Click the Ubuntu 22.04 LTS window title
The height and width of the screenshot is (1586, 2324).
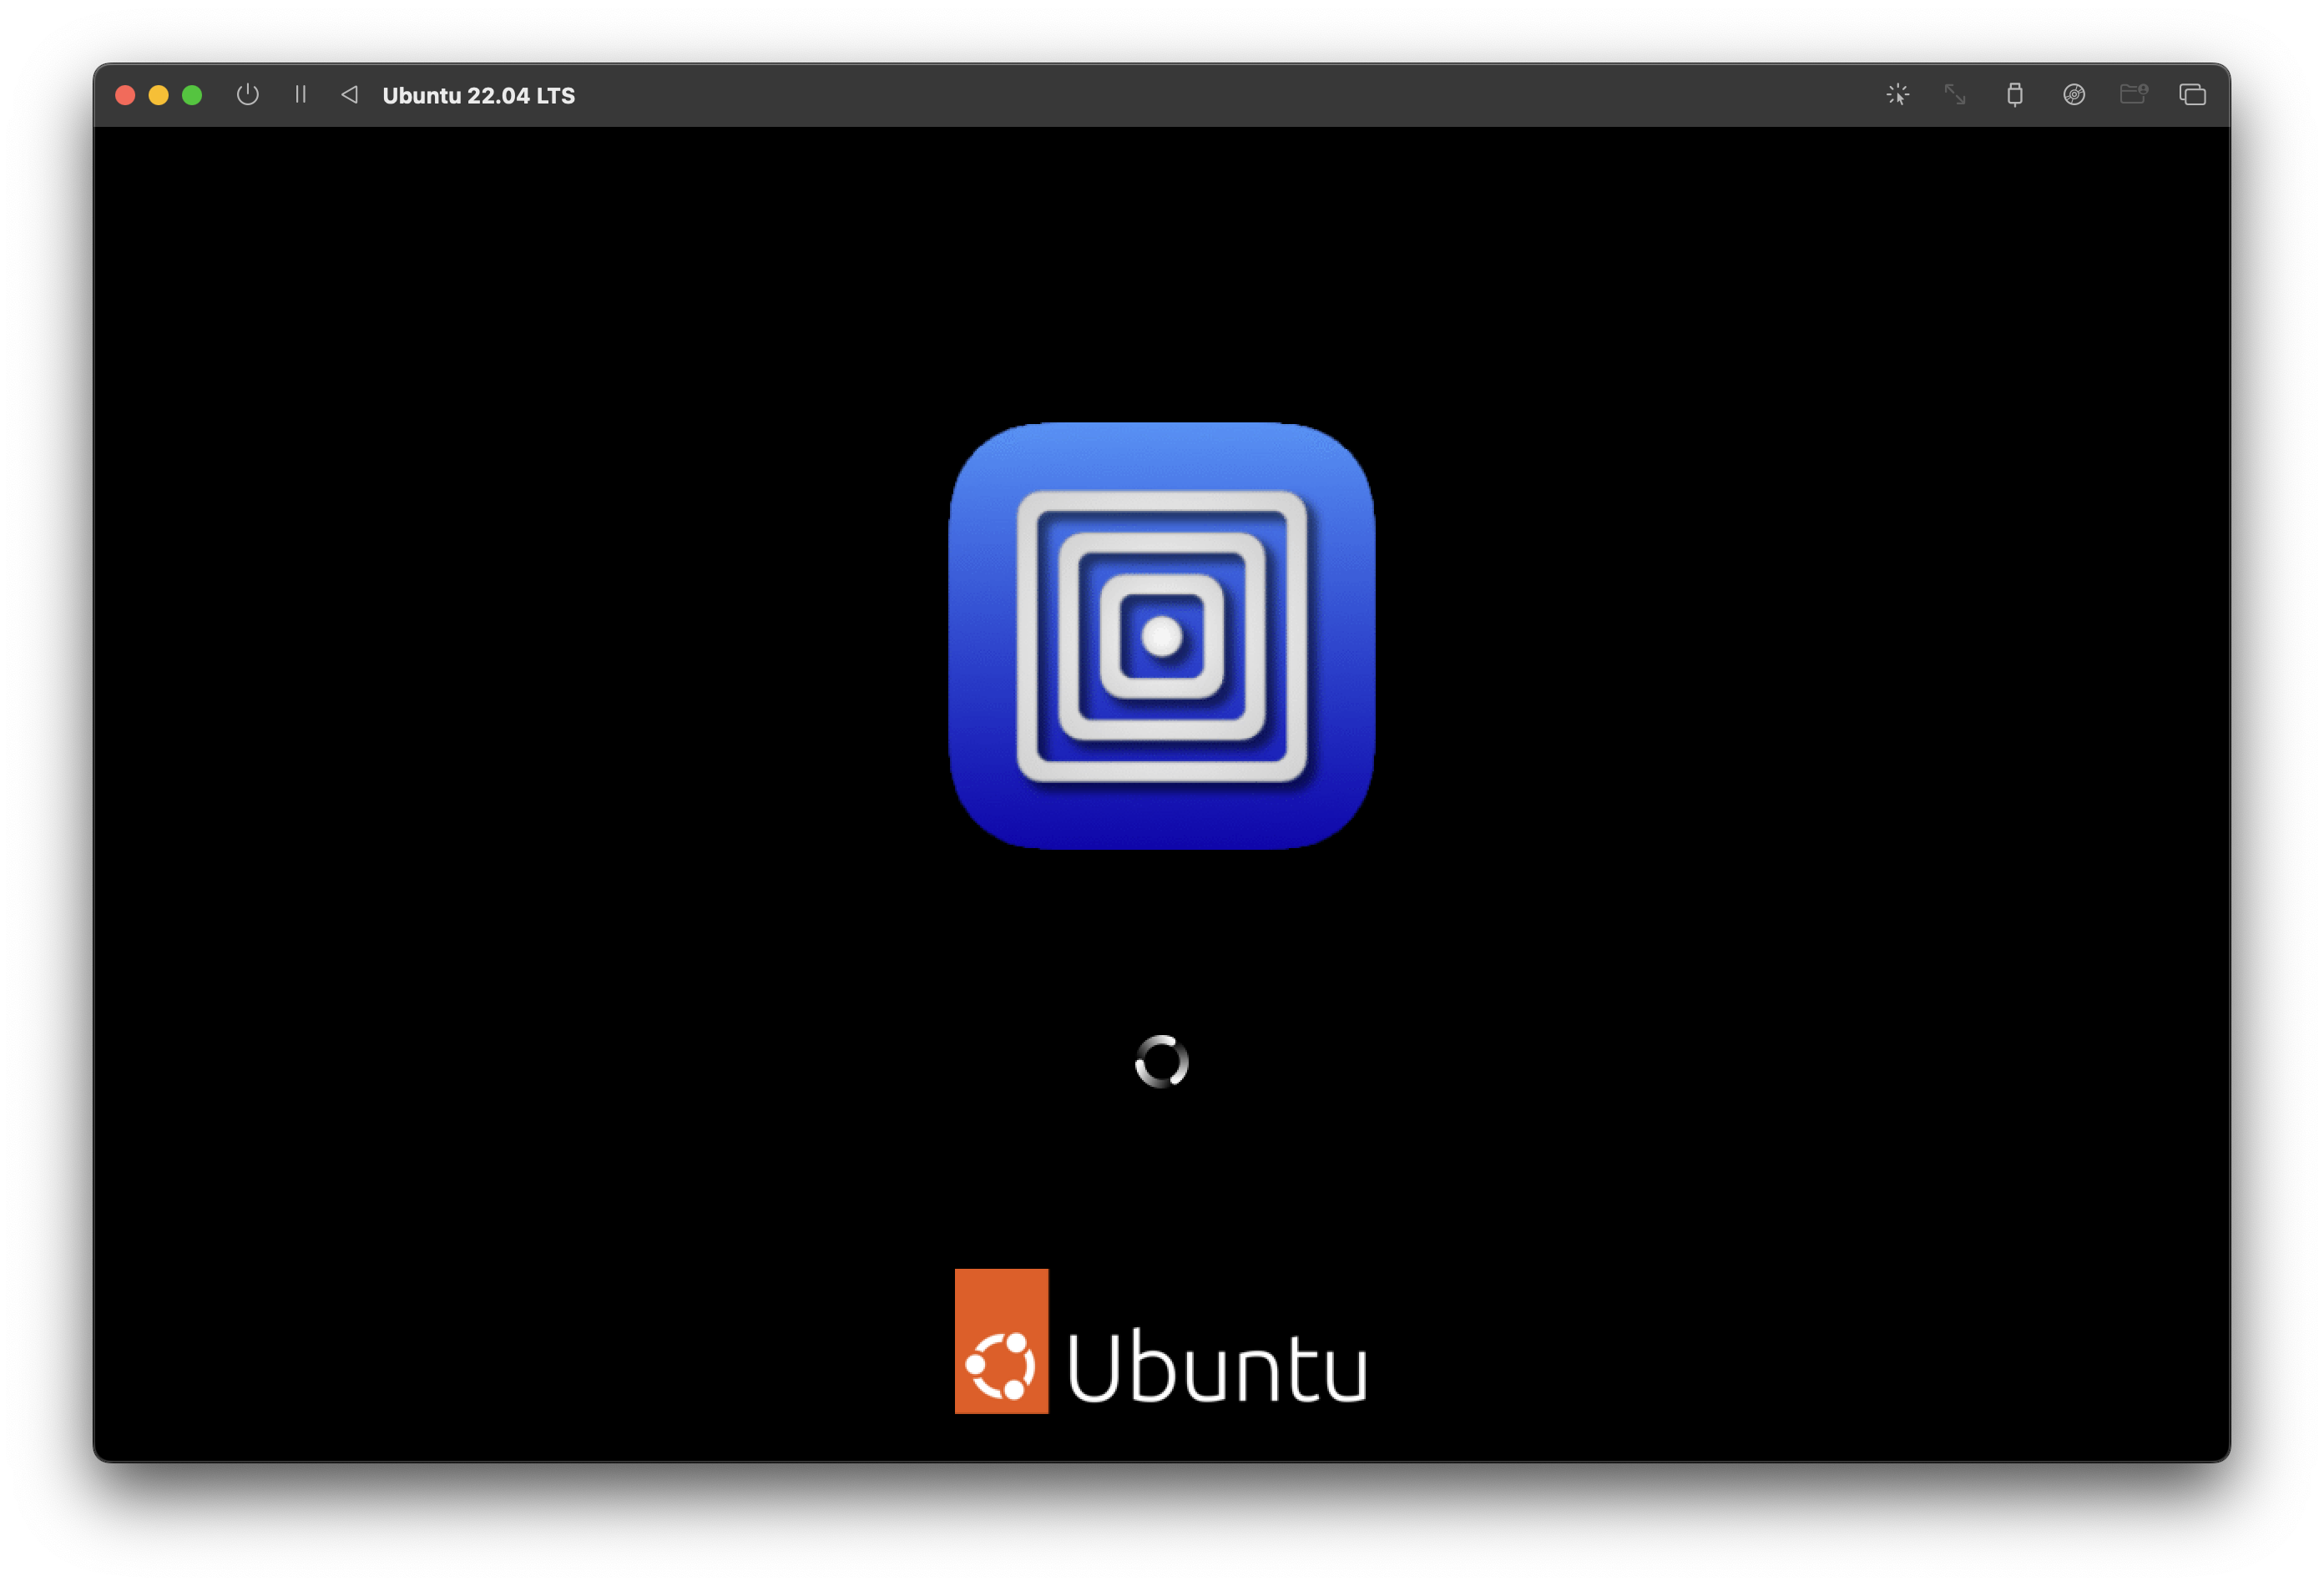[x=478, y=96]
